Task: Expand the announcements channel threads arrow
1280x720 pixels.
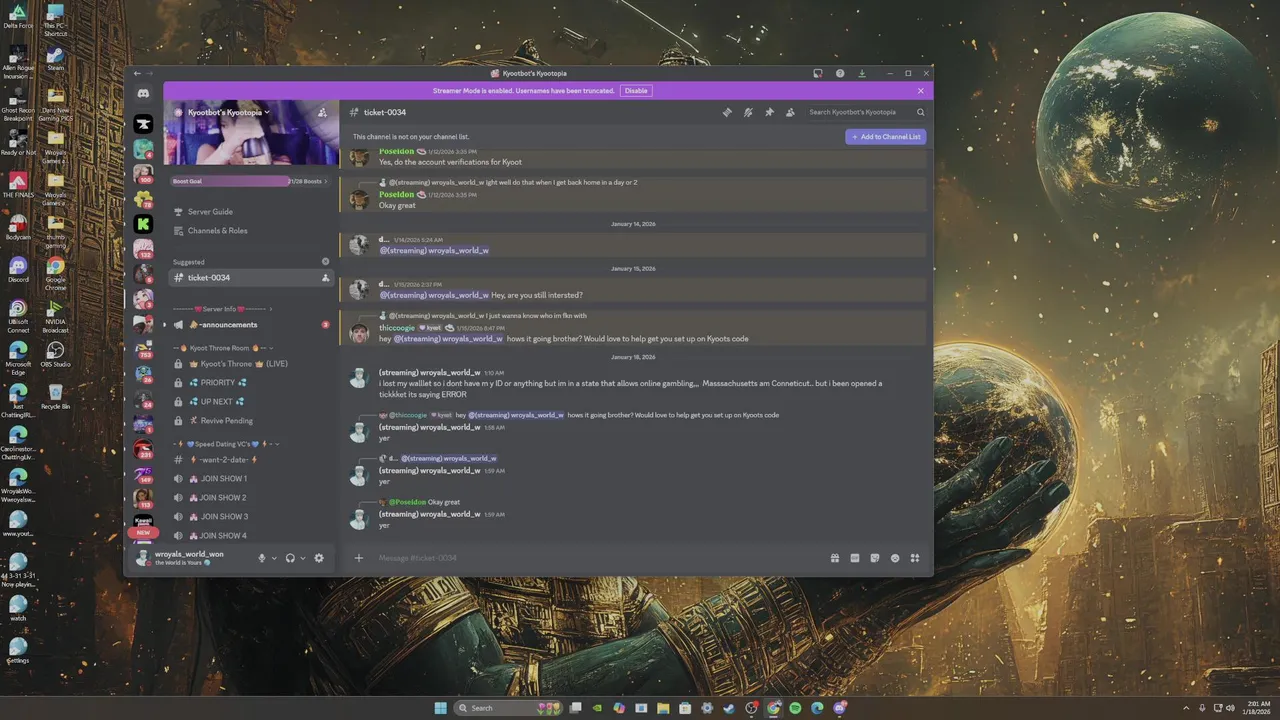Action: (165, 325)
